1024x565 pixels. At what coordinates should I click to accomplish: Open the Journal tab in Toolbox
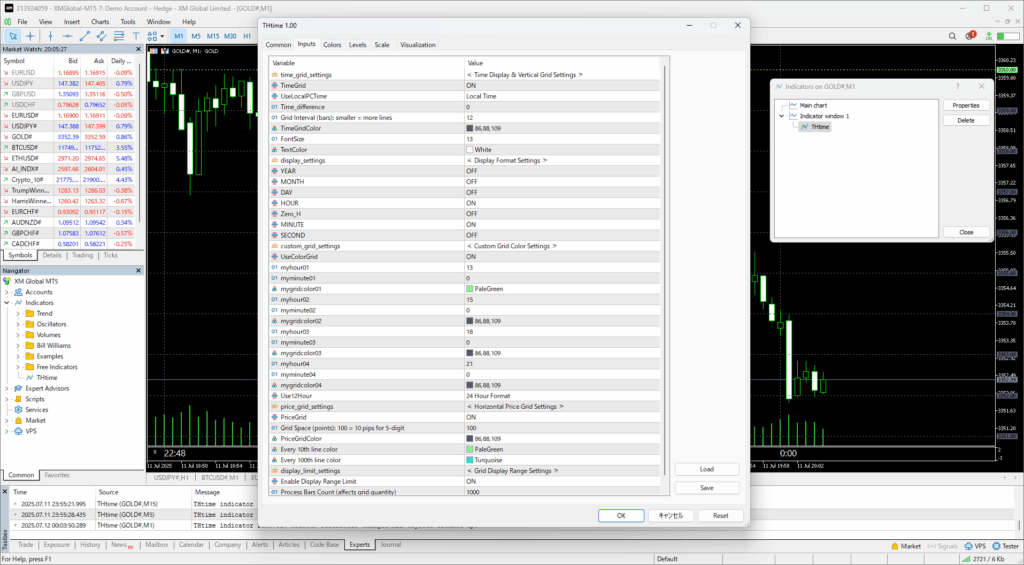pos(391,545)
